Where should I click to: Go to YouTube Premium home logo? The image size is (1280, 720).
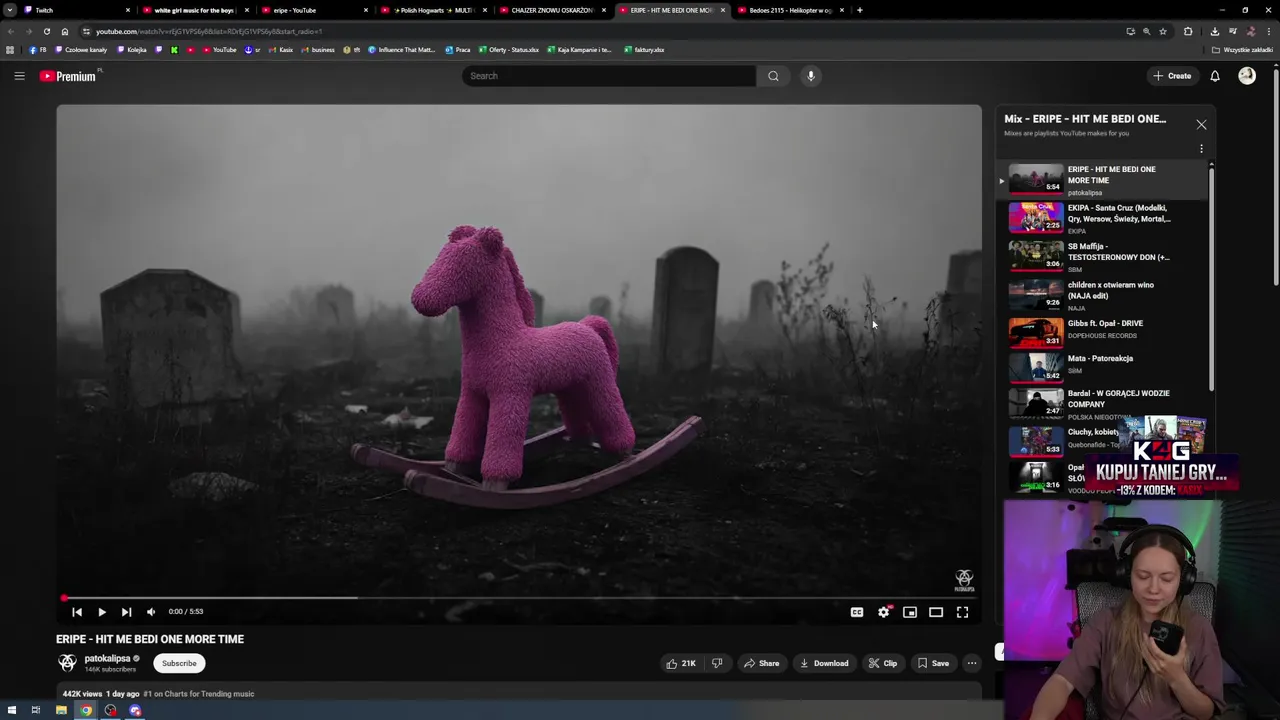(x=68, y=76)
